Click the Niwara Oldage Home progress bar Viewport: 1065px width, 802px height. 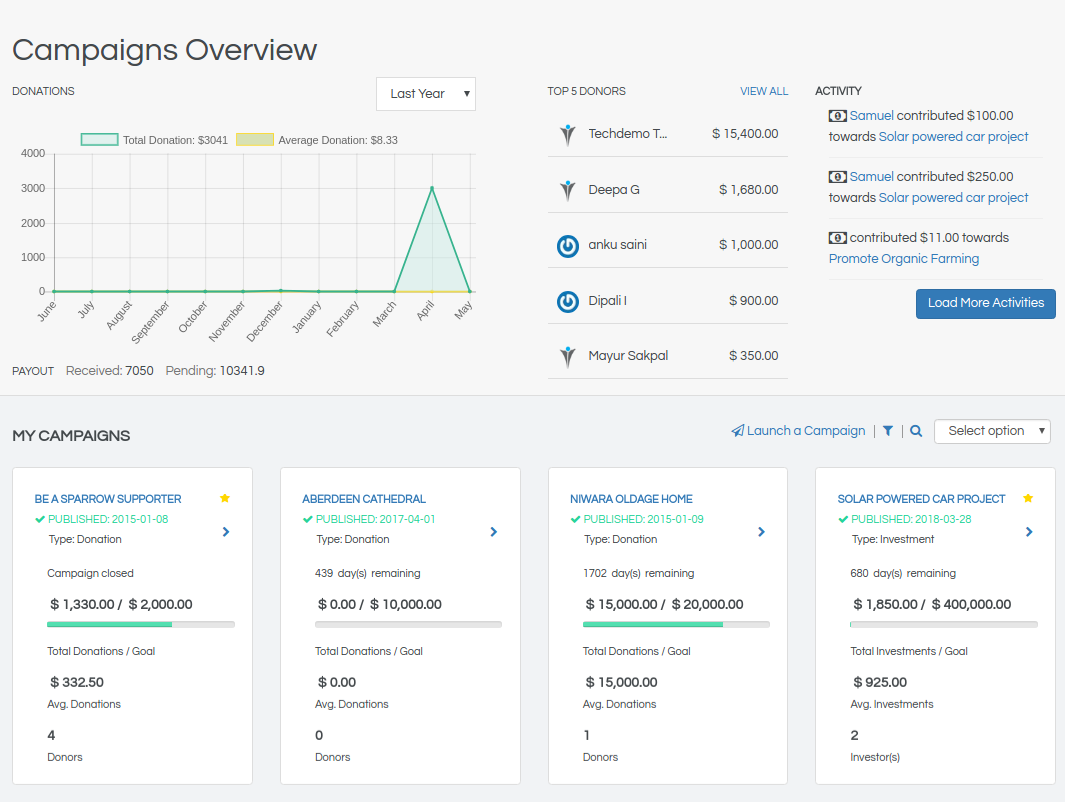(676, 624)
